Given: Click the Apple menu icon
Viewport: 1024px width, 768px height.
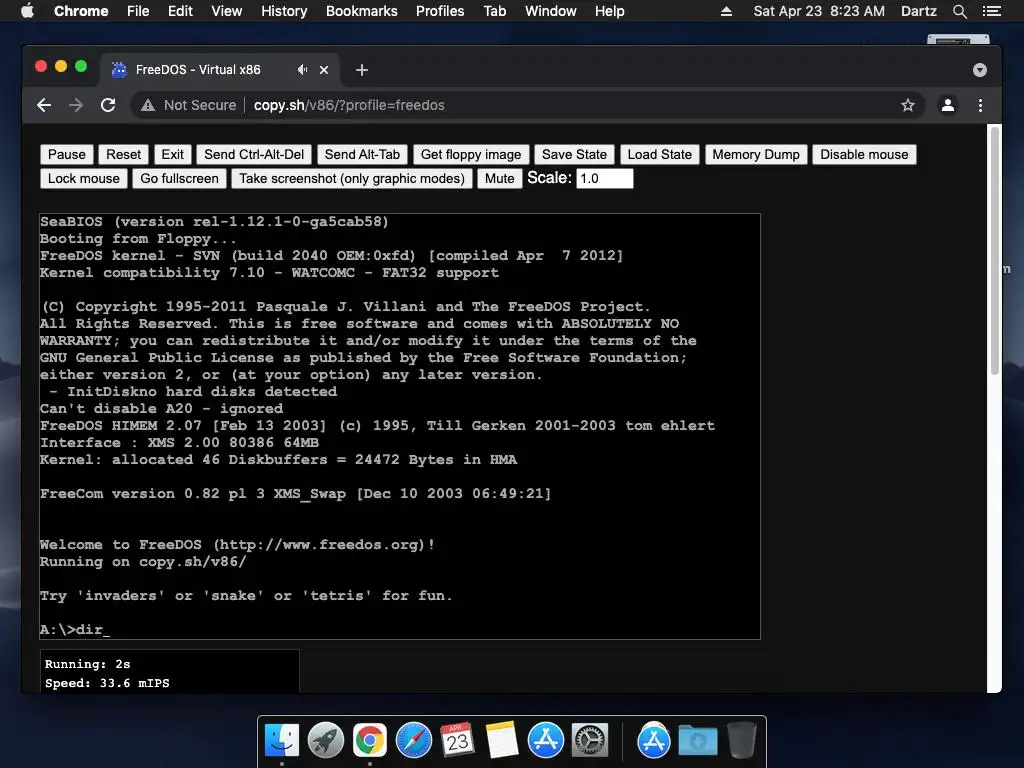Looking at the screenshot, I should [x=27, y=11].
